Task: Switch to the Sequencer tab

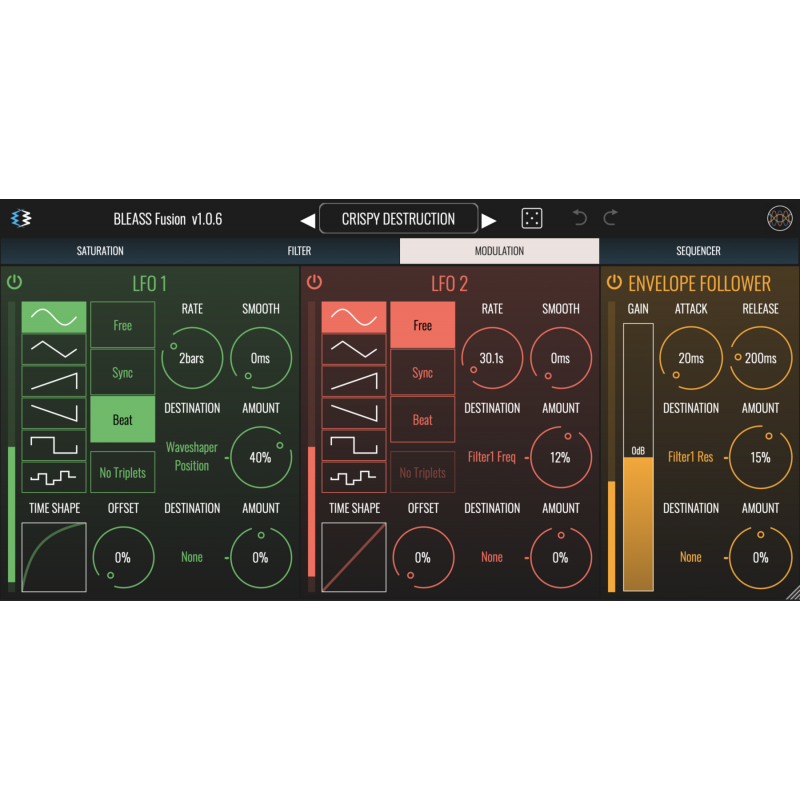Action: (698, 251)
